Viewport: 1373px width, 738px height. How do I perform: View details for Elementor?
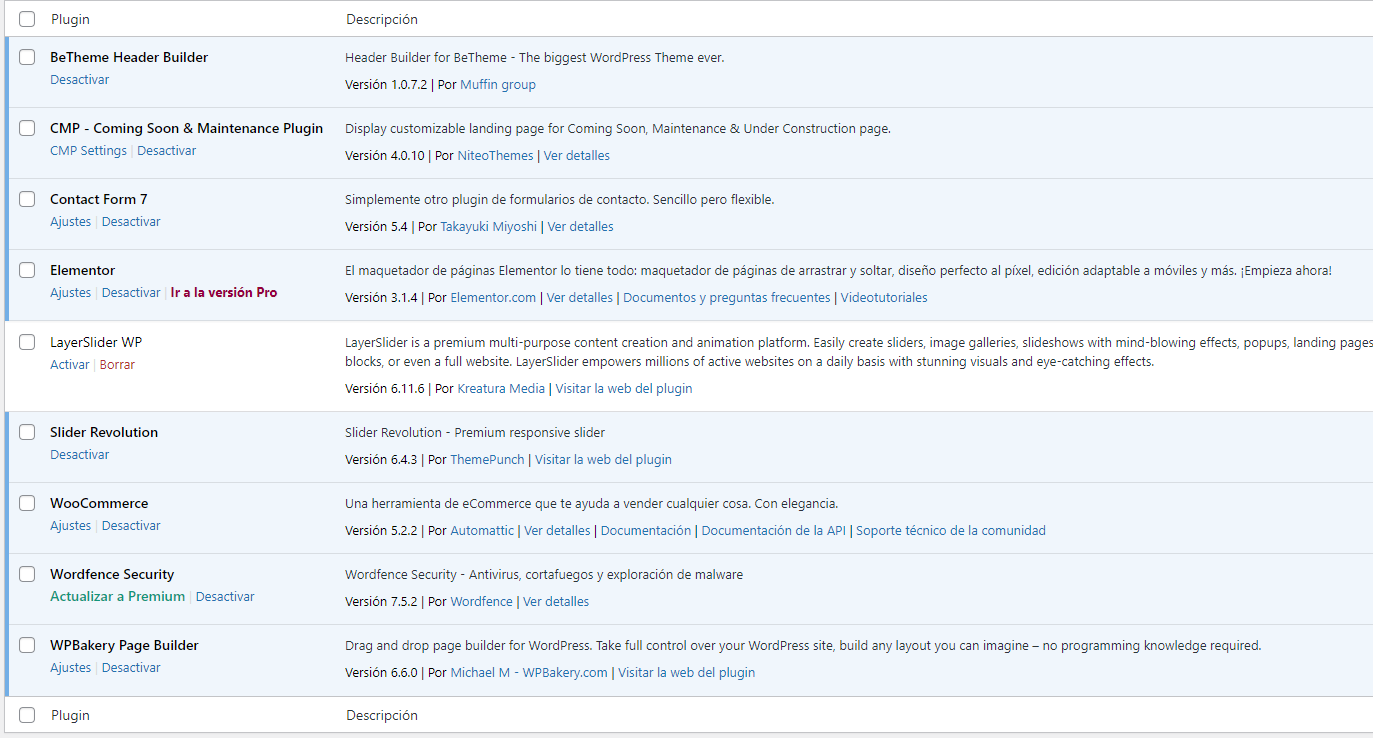click(580, 298)
